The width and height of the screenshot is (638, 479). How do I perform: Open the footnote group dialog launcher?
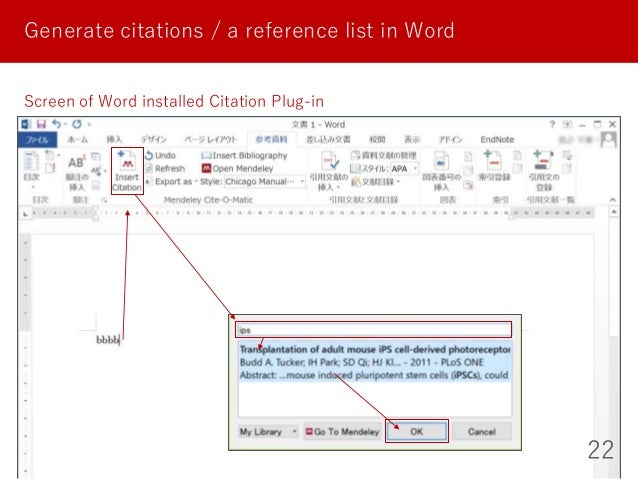(105, 200)
